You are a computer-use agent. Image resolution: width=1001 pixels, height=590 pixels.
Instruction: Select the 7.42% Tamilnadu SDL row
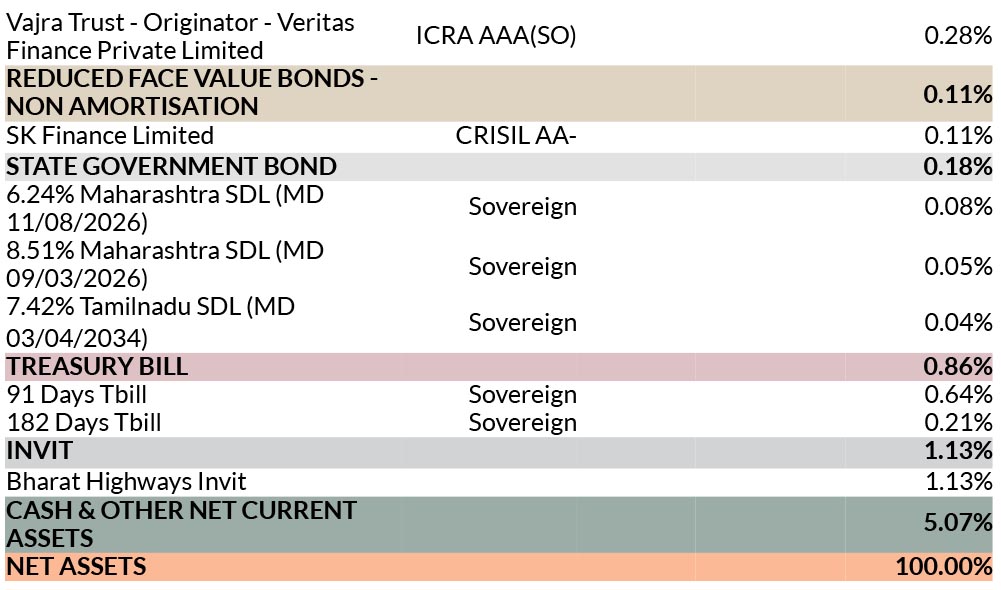tap(499, 322)
